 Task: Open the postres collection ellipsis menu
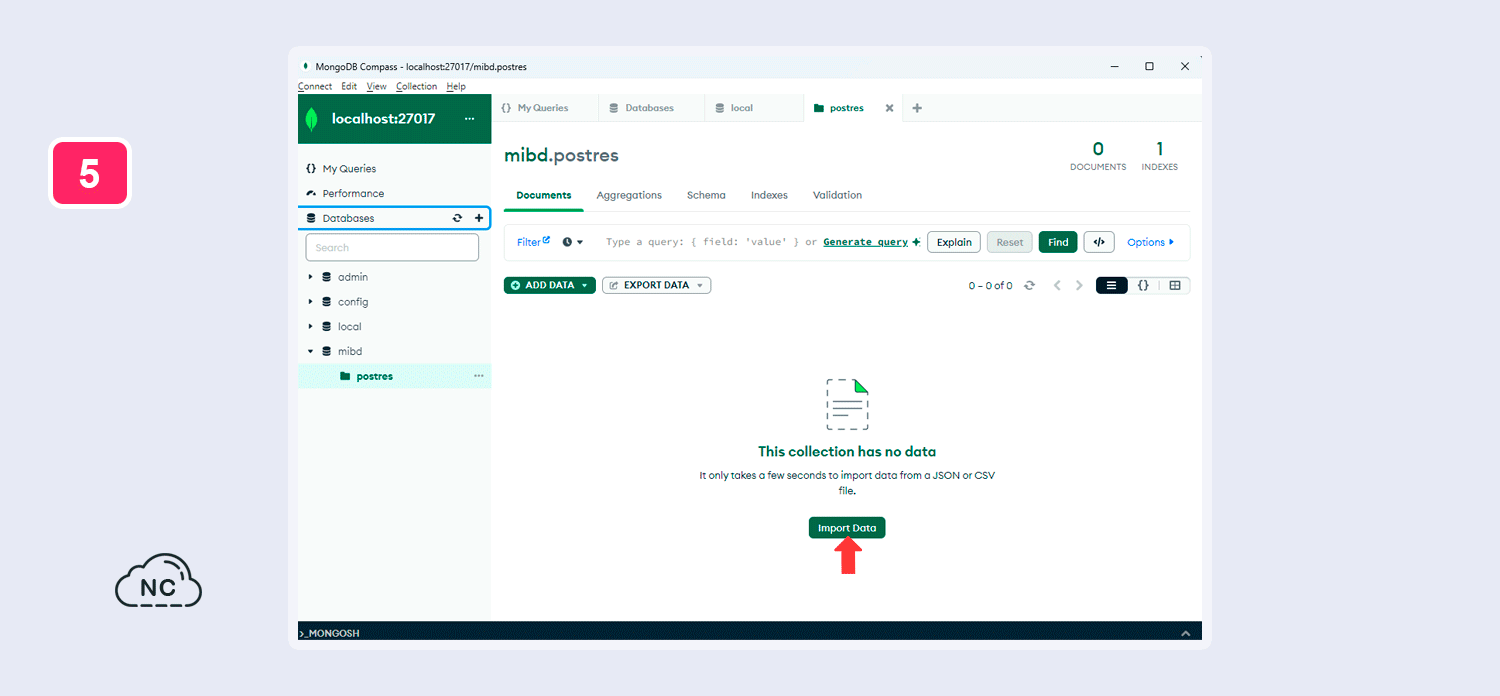(x=478, y=376)
